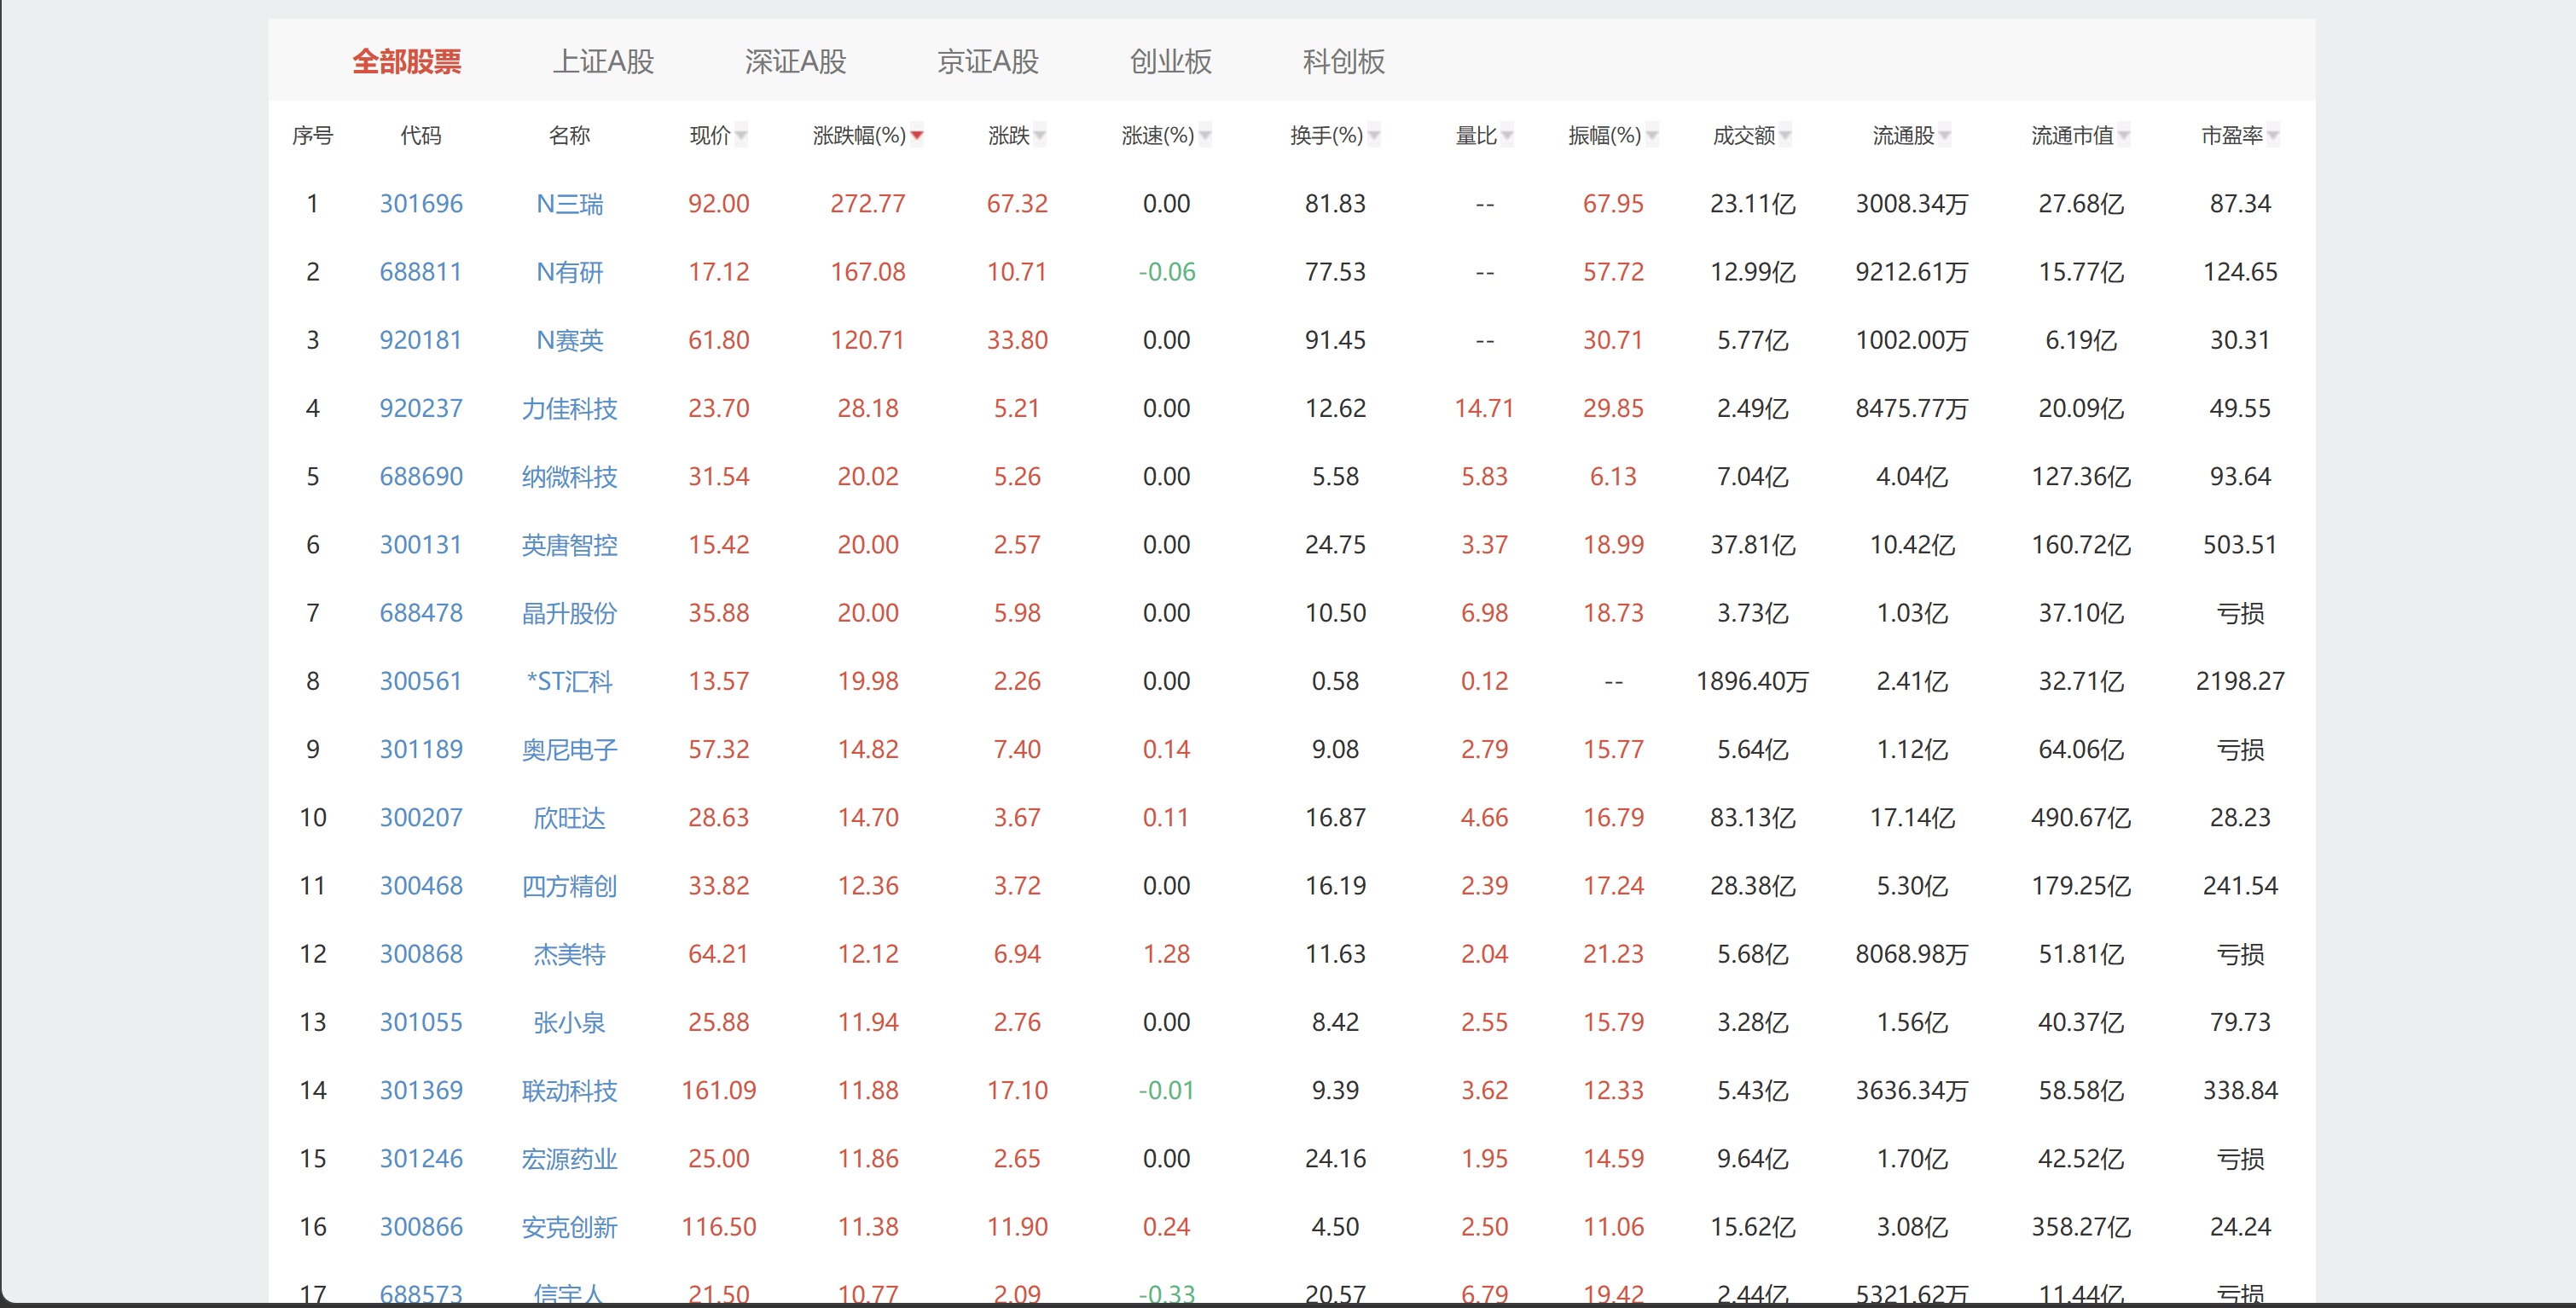Viewport: 2576px width, 1308px height.
Task: Click the sort arrow beside 现价
Action: pyautogui.click(x=741, y=135)
